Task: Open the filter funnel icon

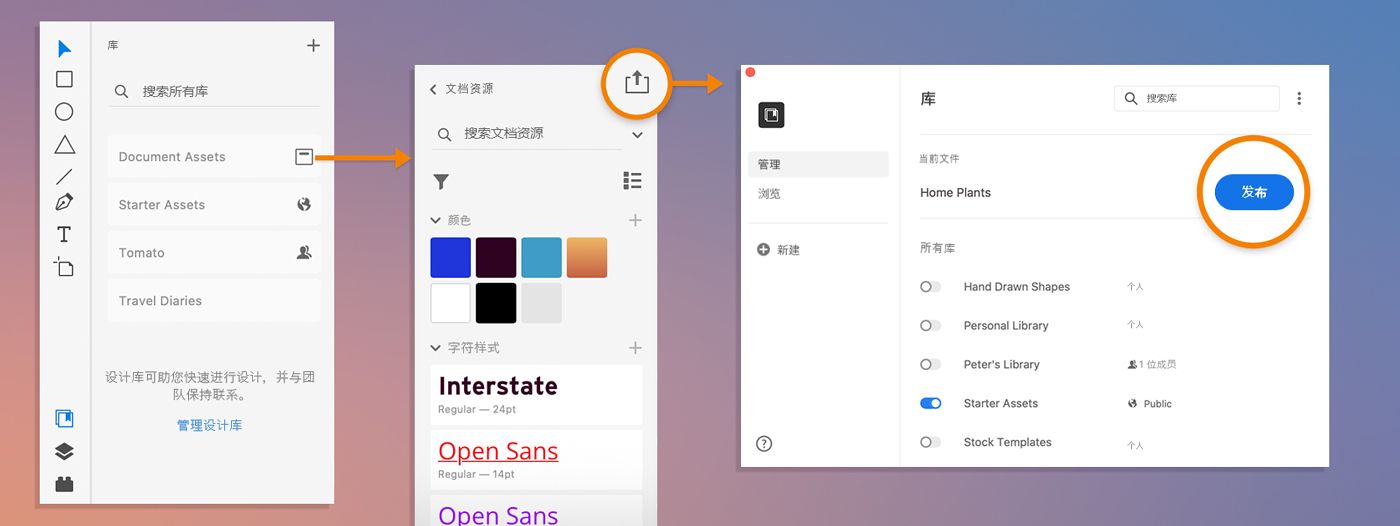Action: pos(441,181)
